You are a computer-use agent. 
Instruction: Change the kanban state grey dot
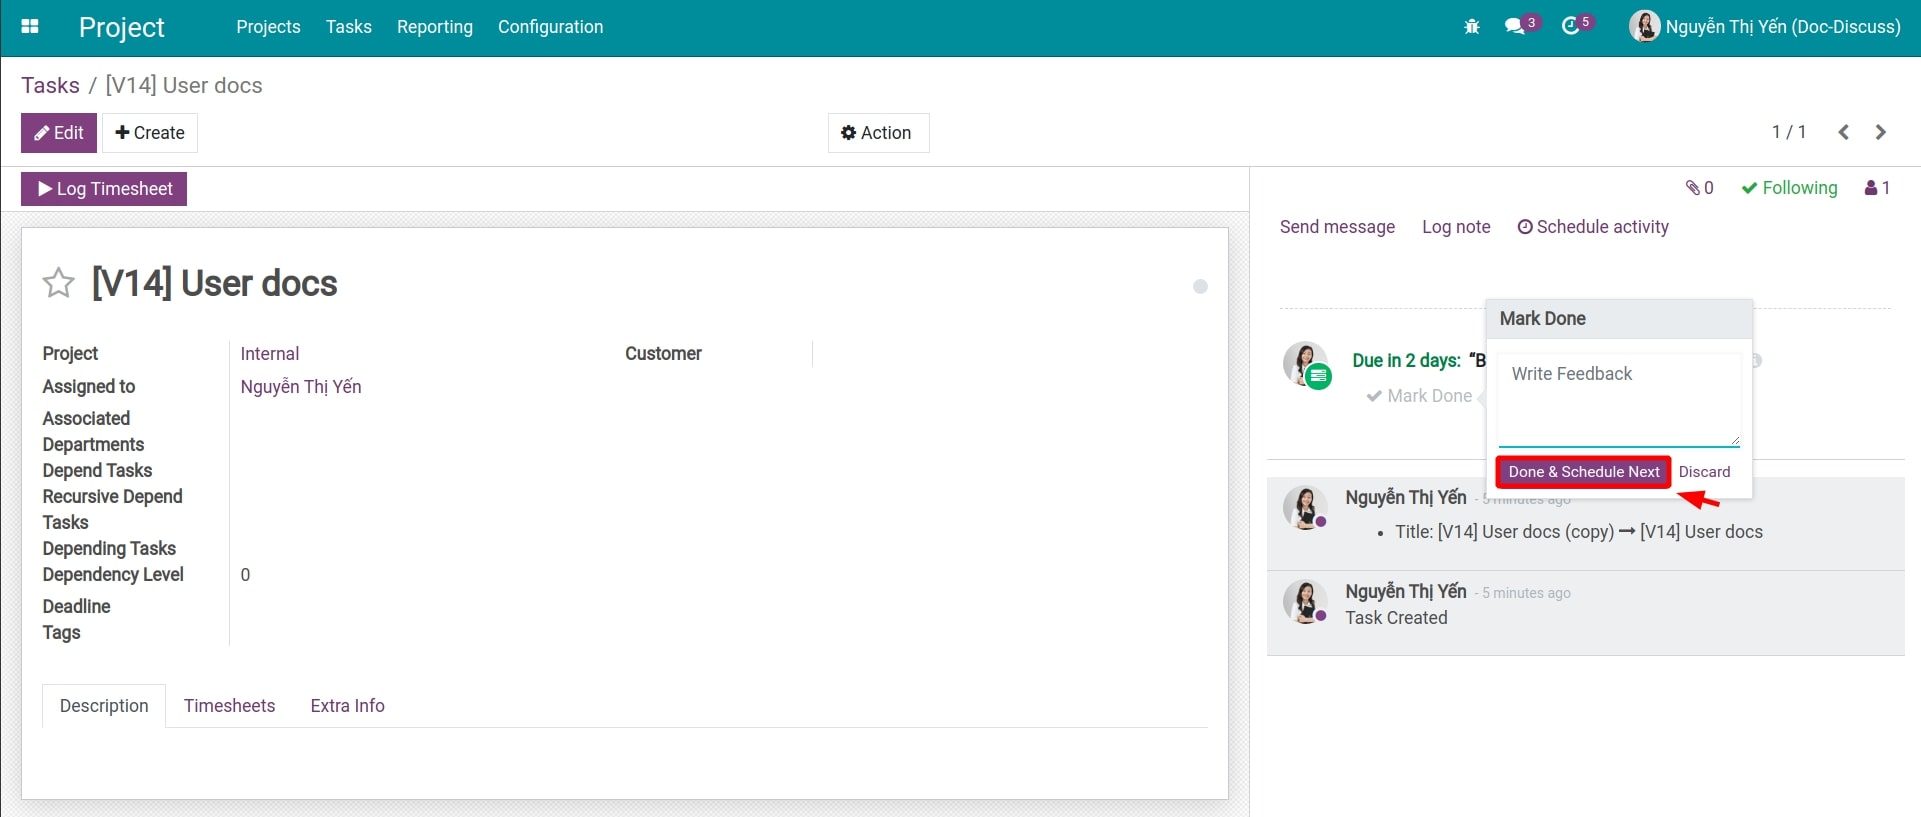tap(1200, 287)
